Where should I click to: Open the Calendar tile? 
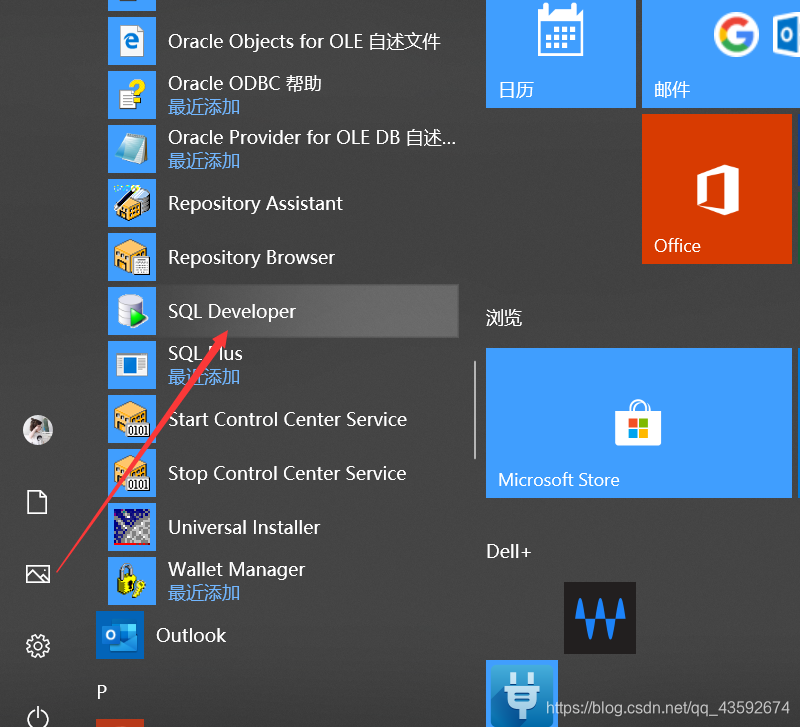coord(561,53)
